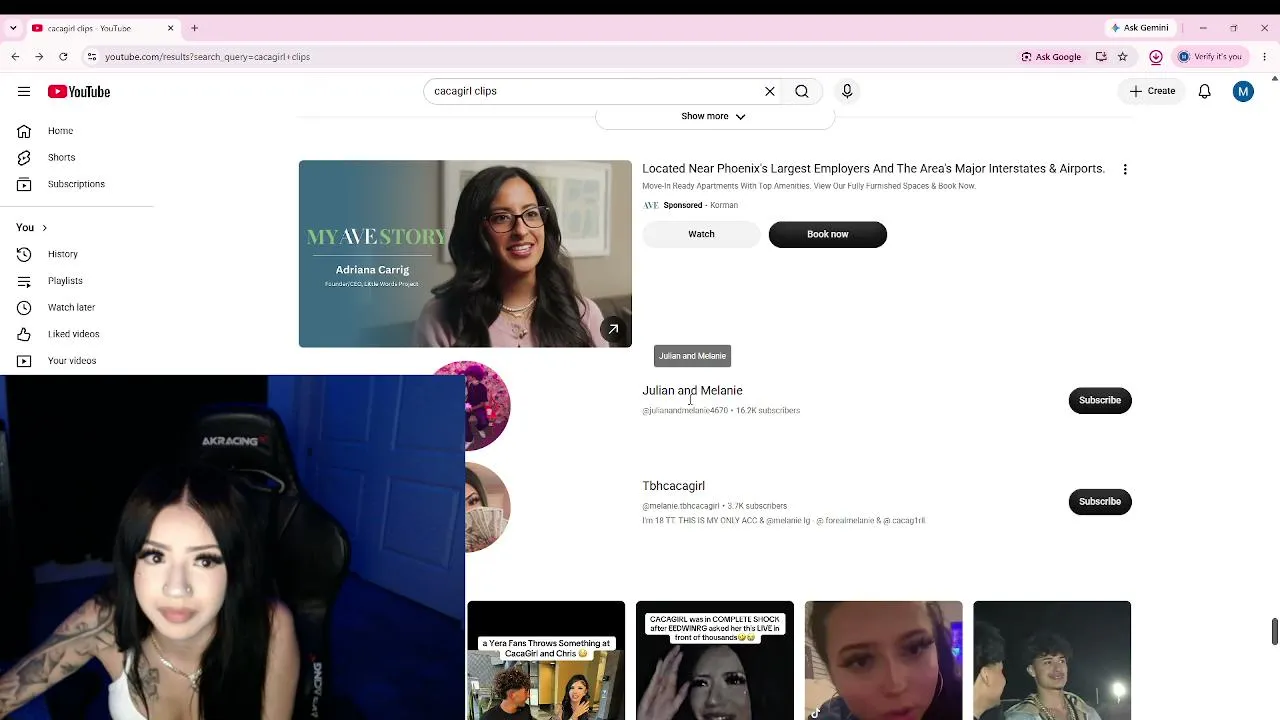Screen dimensions: 1280x720
Task: Open the Tbhcacagirl channel name
Action: tap(673, 486)
